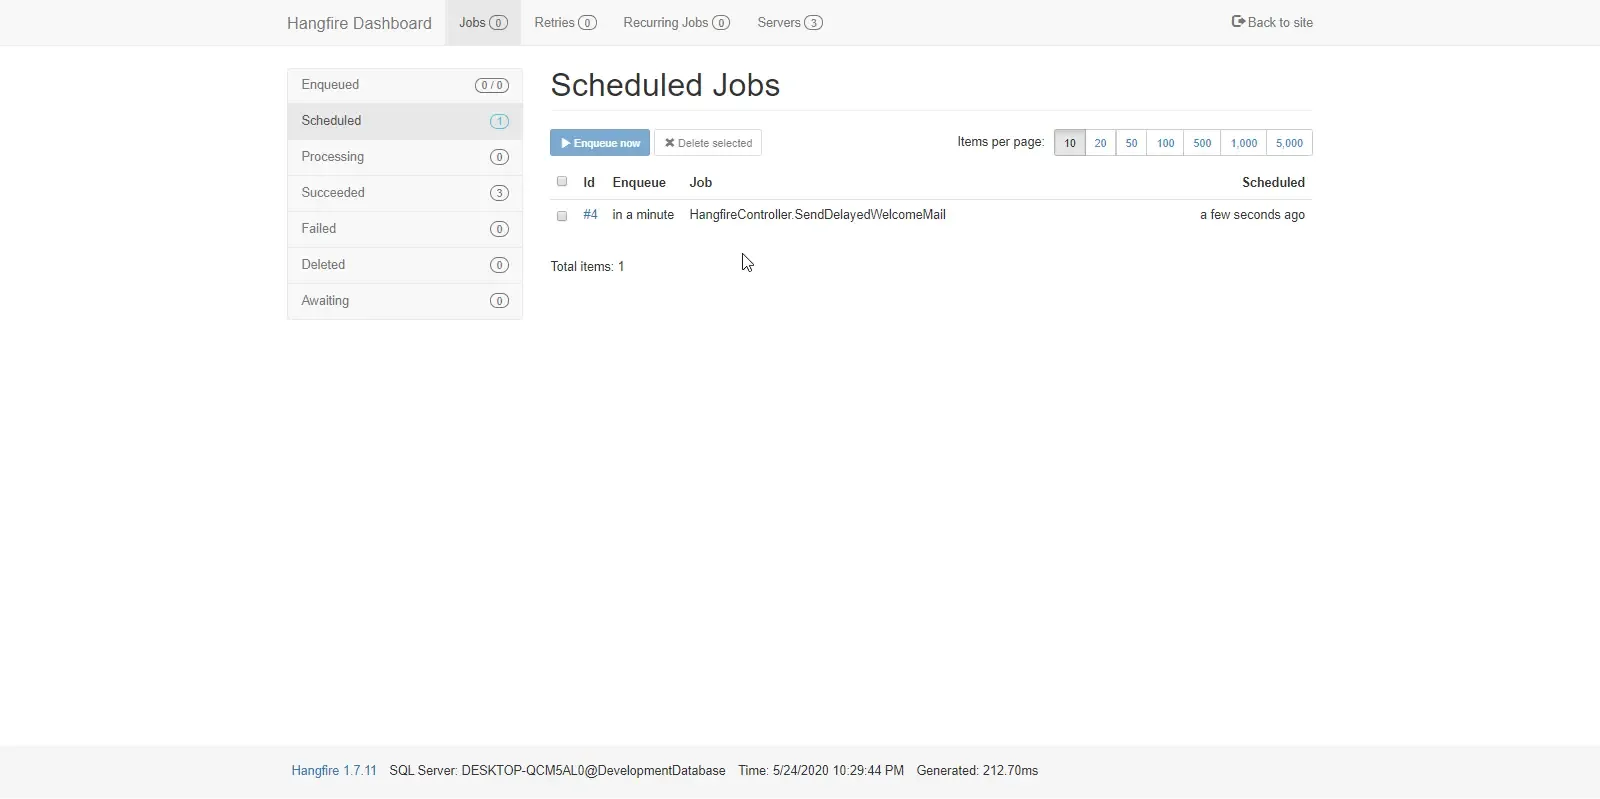The width and height of the screenshot is (1600, 799).
Task: Select the Jobs tab in navbar
Action: 483,23
